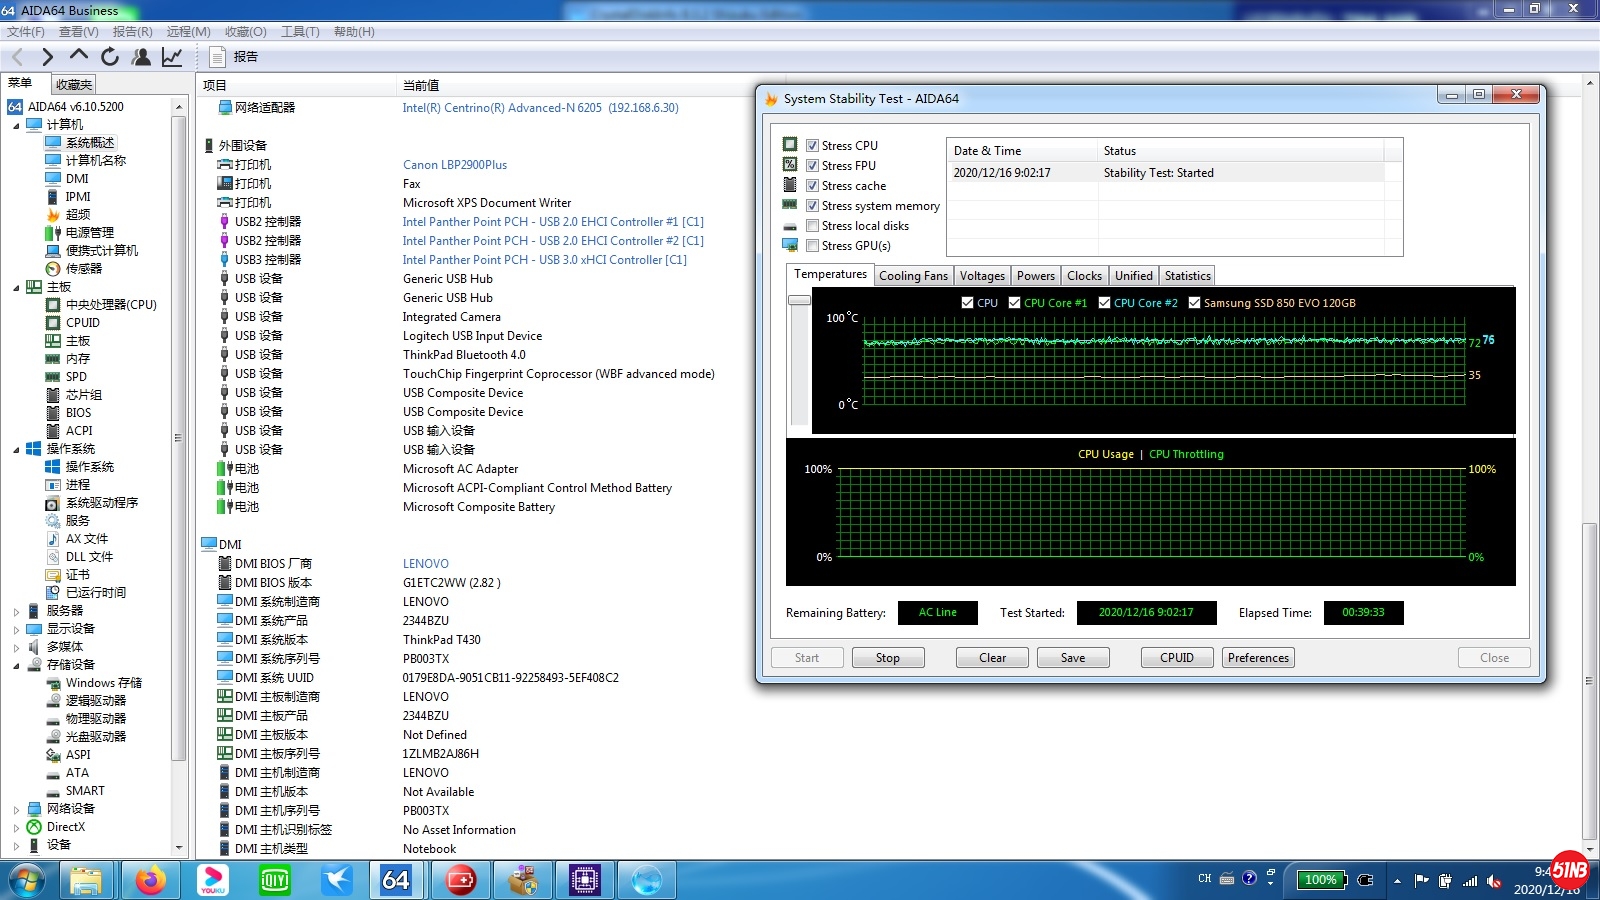
Task: Click the Up arrow toolbar icon
Action: [x=79, y=56]
